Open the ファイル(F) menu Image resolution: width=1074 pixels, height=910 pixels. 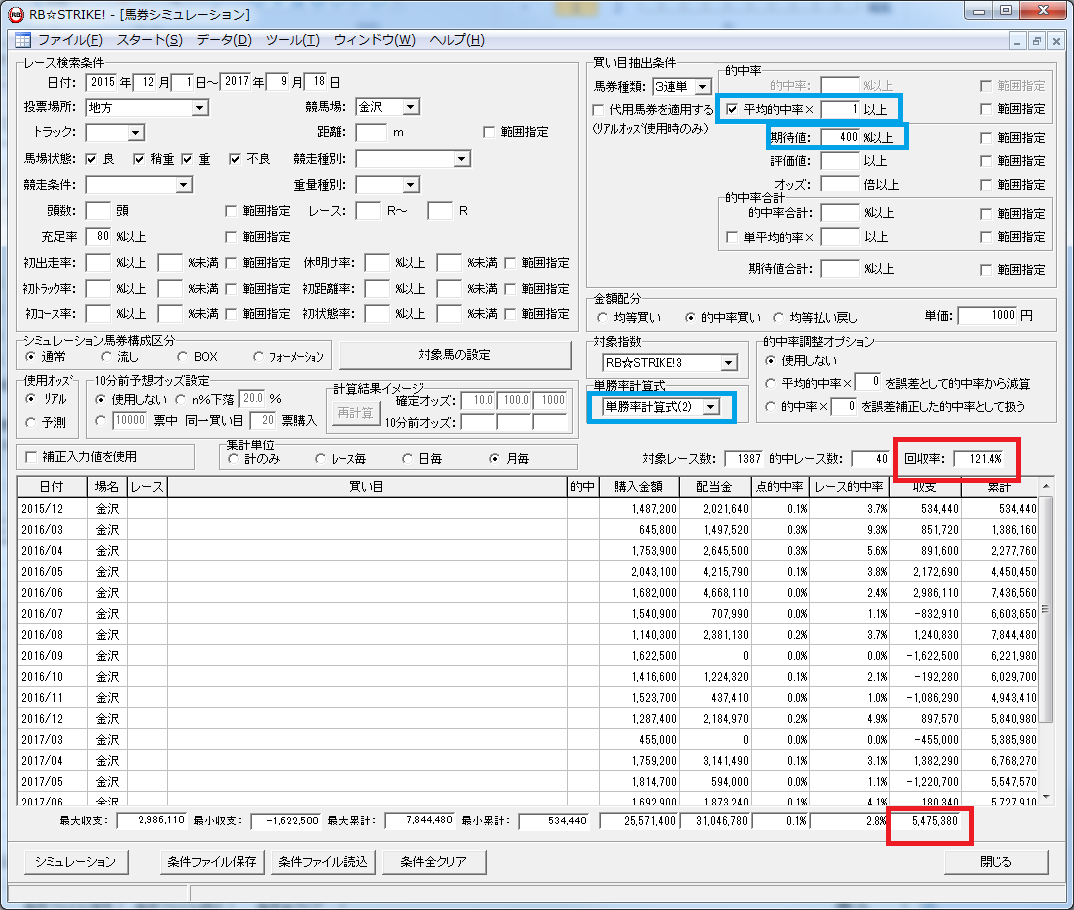[70, 40]
